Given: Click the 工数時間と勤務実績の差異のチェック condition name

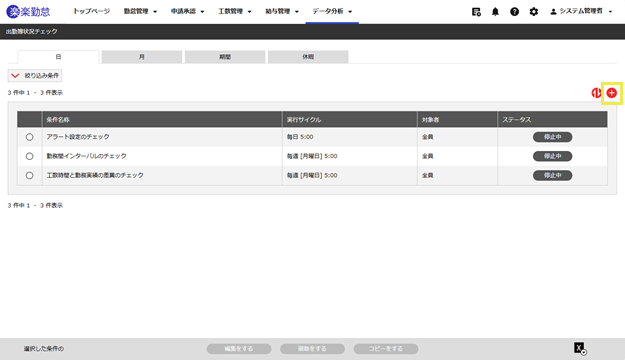Looking at the screenshot, I should coord(95,175).
